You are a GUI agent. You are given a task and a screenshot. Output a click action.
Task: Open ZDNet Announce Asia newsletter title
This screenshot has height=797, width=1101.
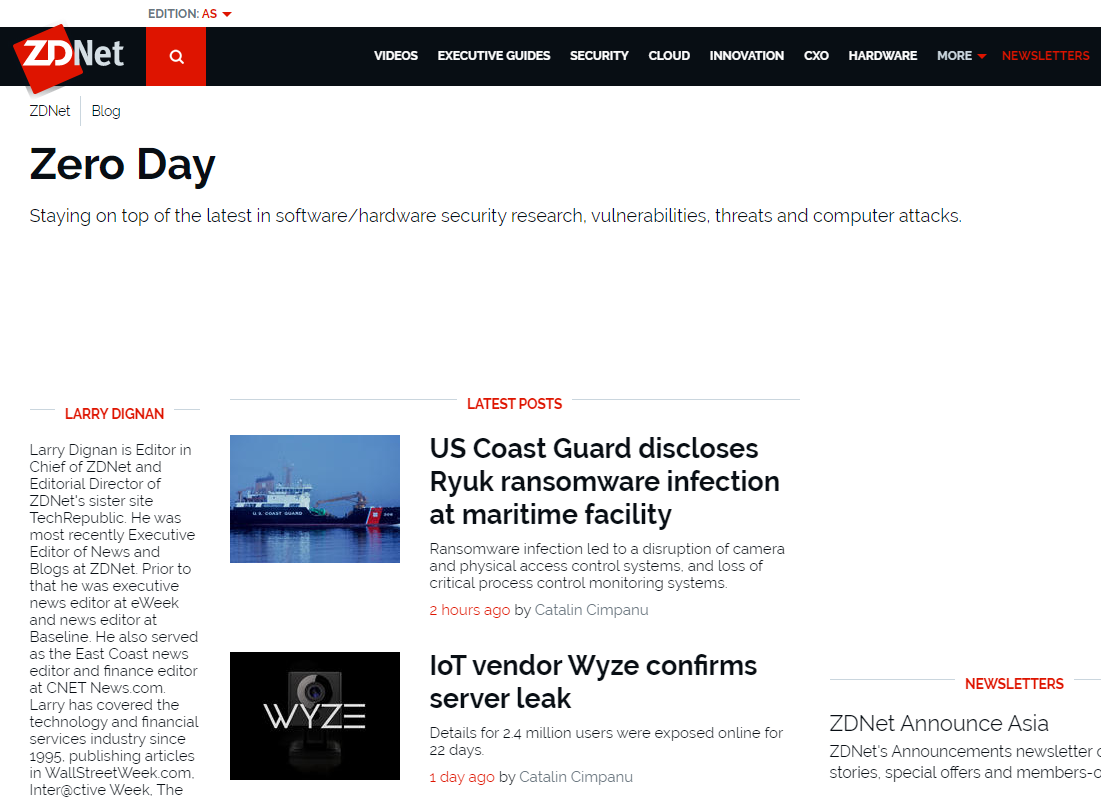[x=939, y=723]
